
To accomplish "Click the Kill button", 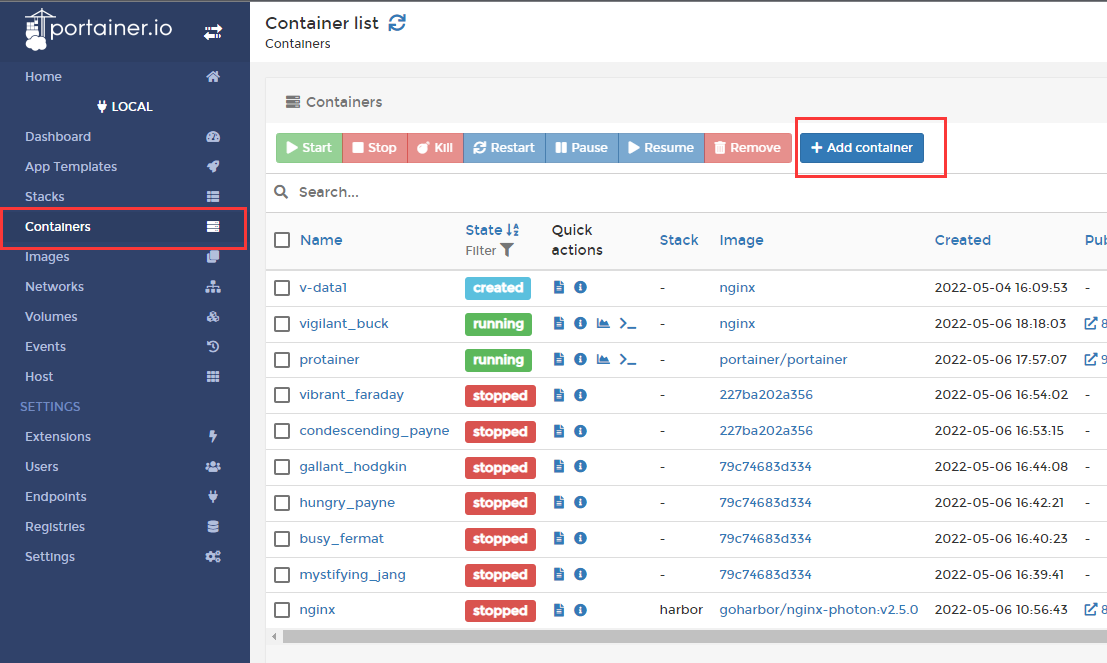I will 435,148.
